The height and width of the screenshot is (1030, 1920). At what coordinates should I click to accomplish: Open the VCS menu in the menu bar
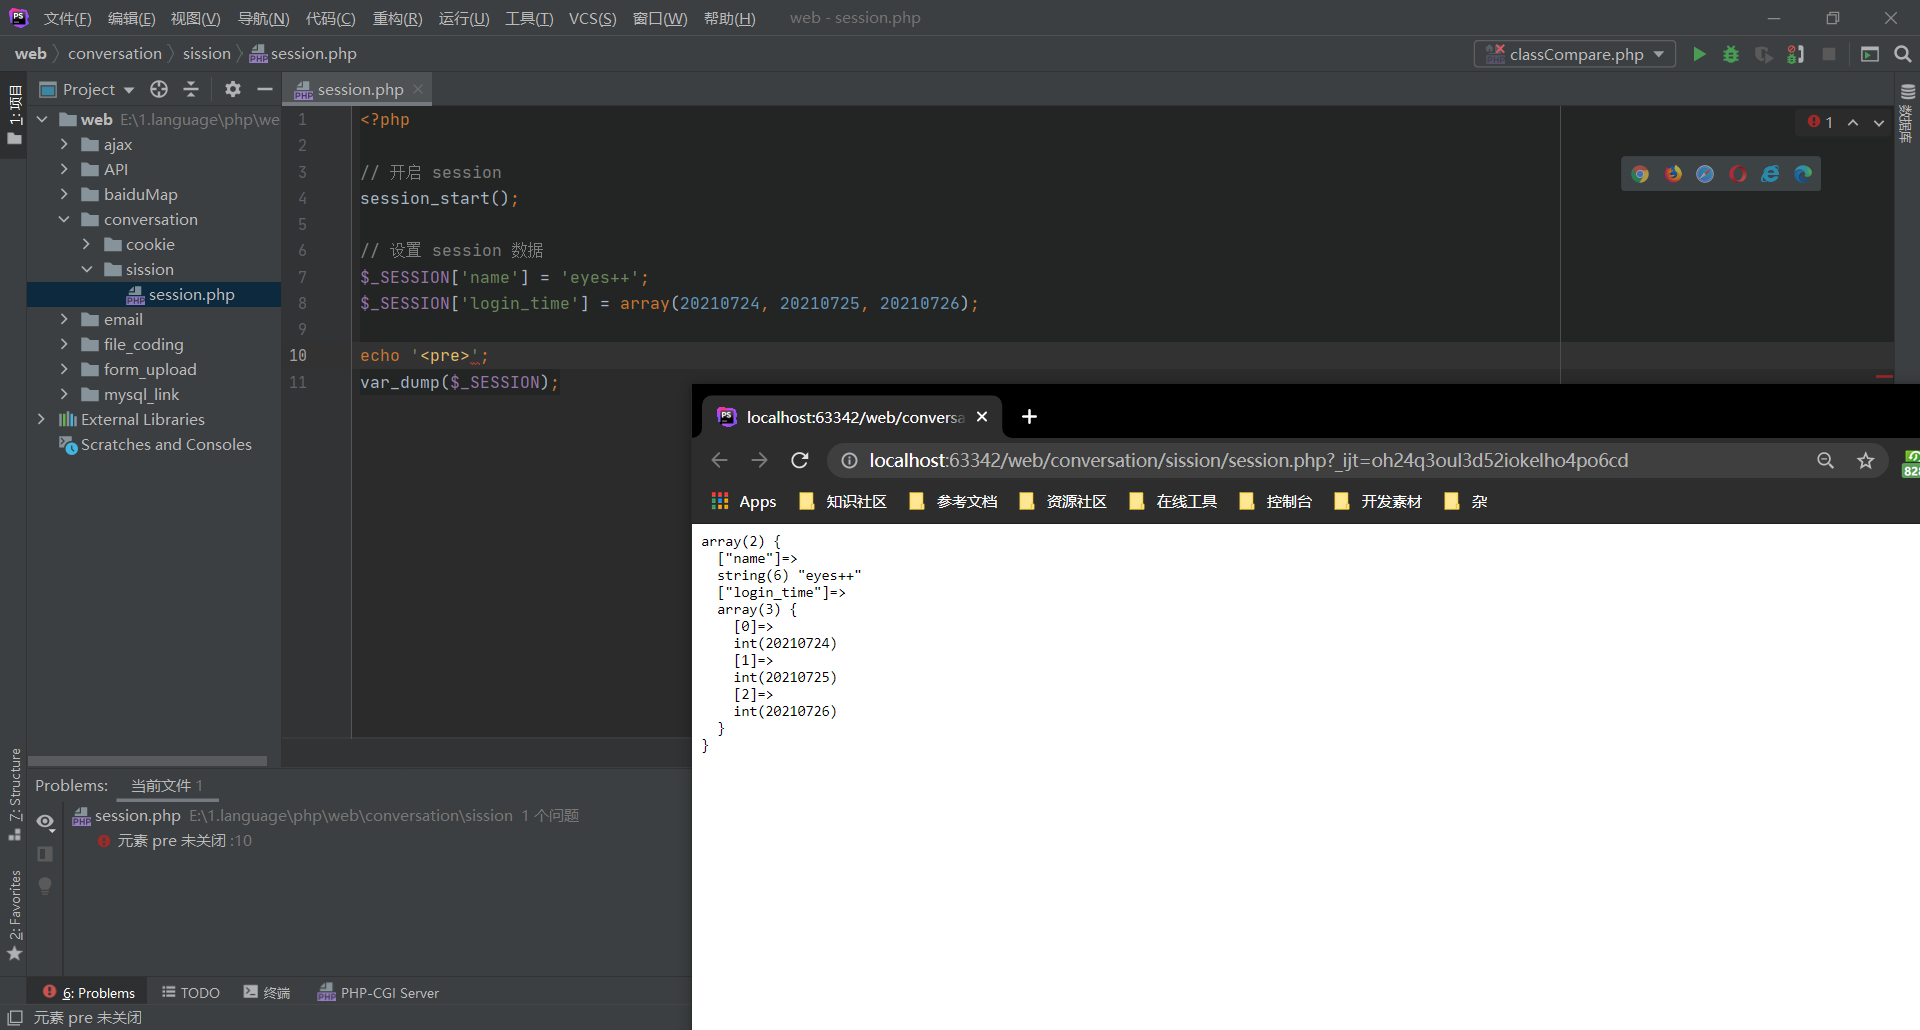pyautogui.click(x=592, y=18)
